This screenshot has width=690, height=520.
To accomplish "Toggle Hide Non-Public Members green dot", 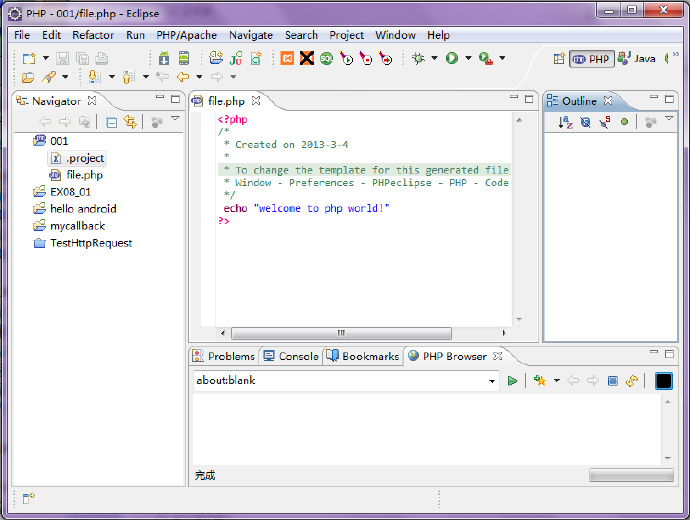I will coord(624,122).
